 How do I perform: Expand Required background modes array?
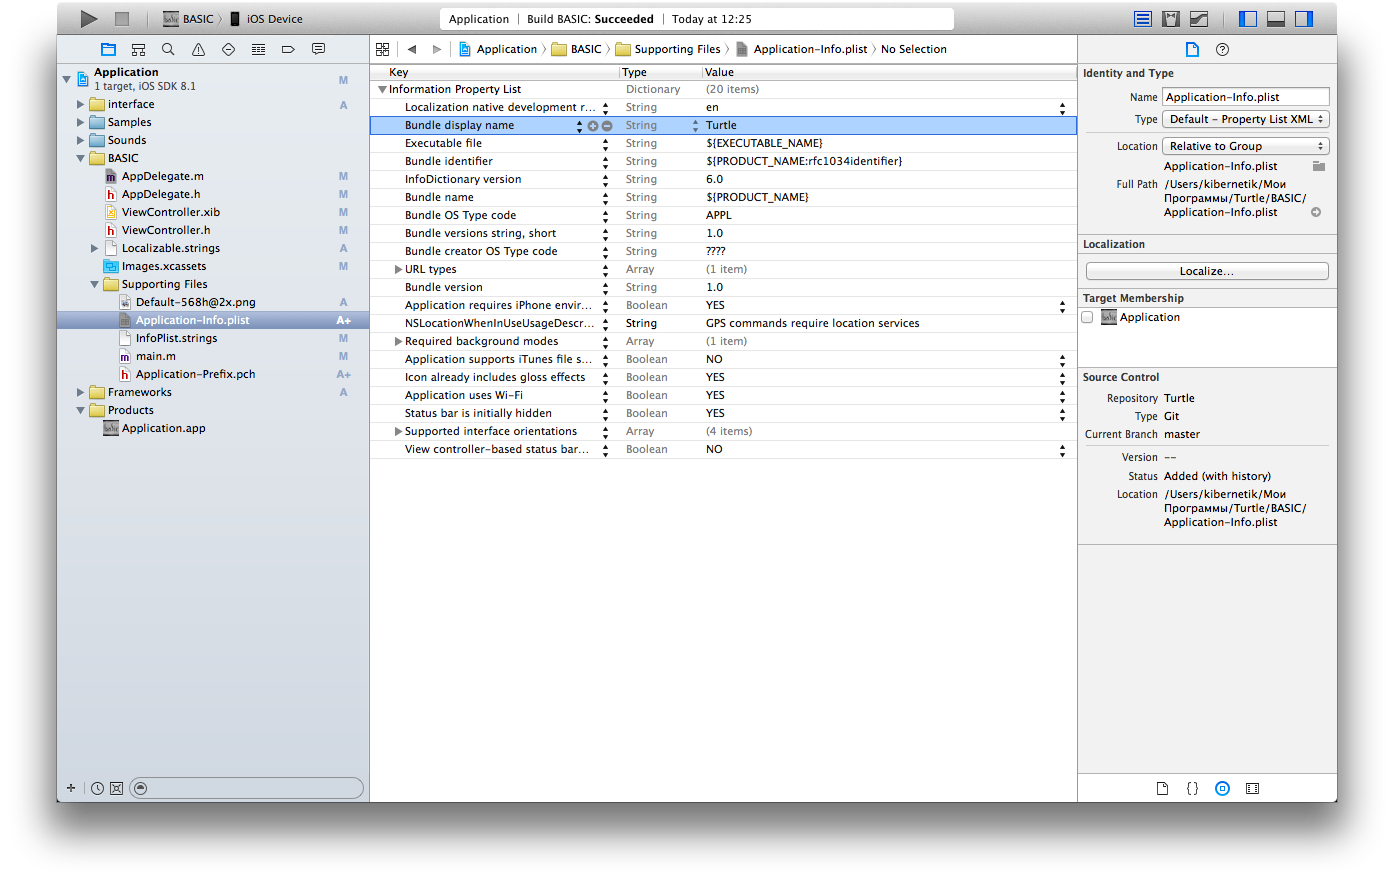398,341
